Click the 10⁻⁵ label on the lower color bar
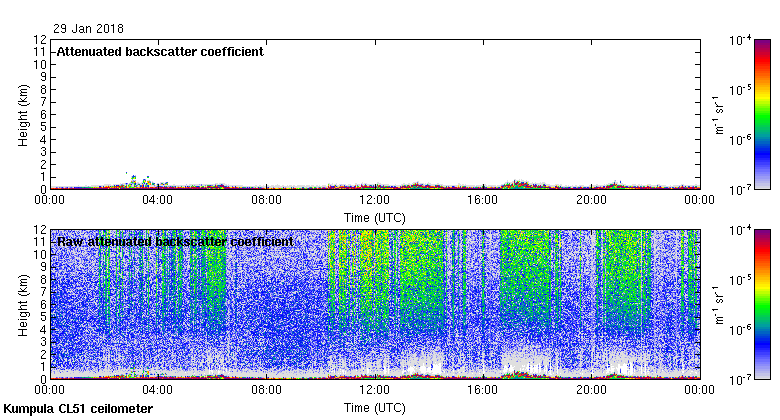780x420 pixels. (740, 280)
